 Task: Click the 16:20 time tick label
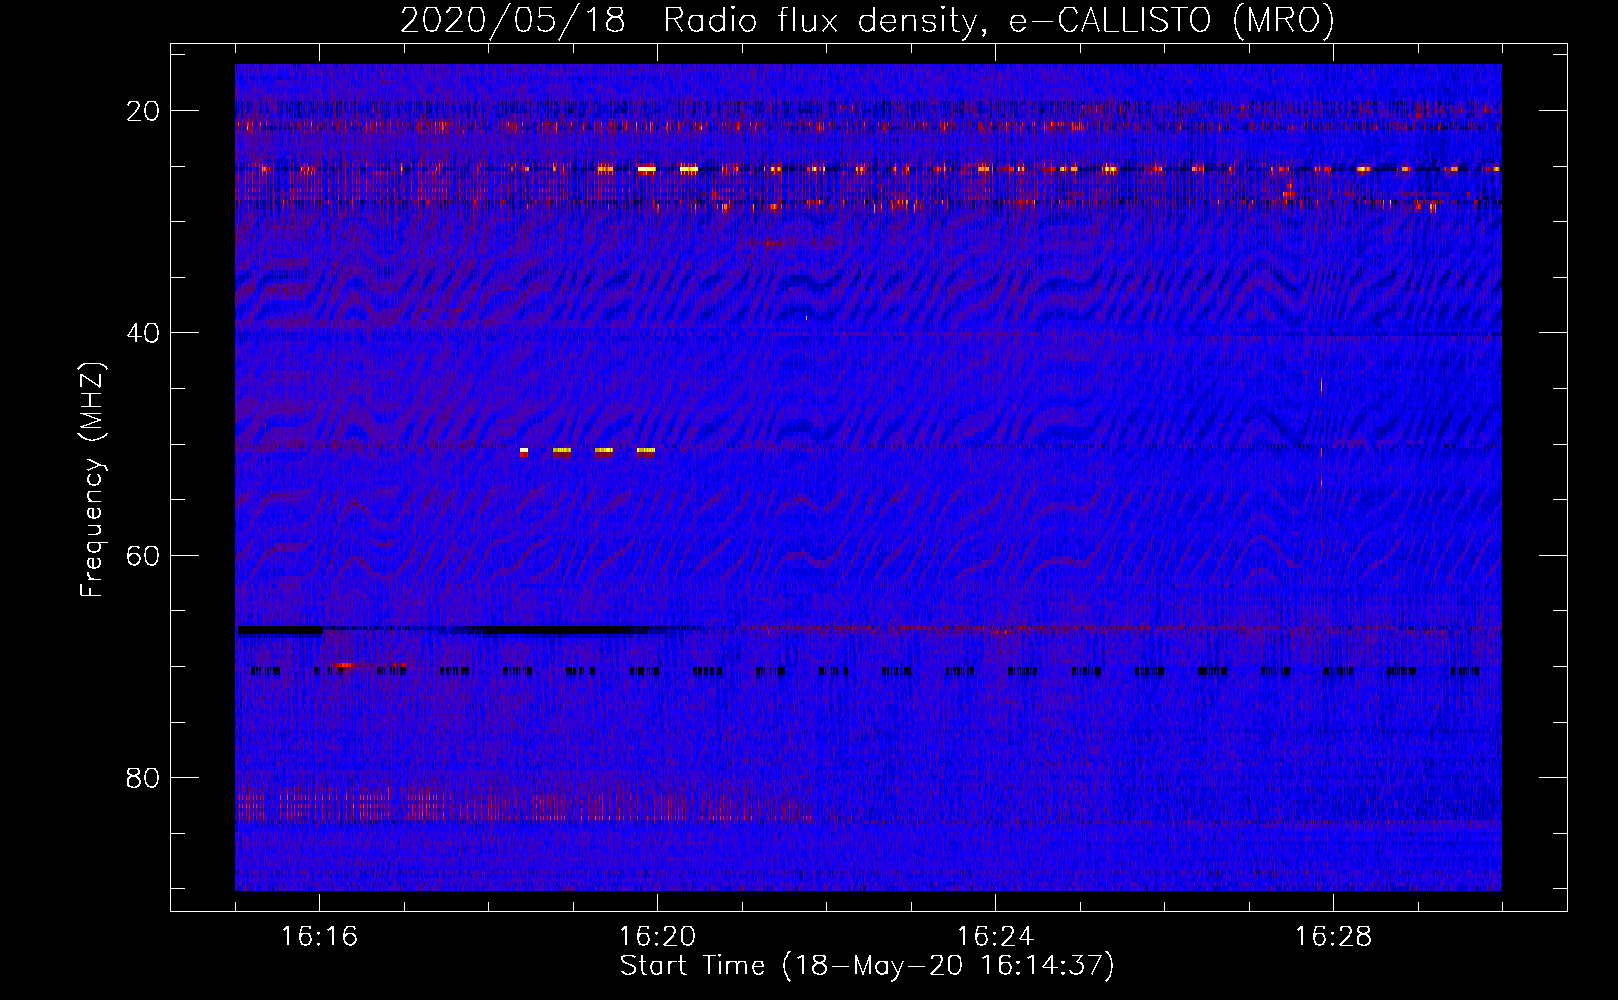[657, 936]
